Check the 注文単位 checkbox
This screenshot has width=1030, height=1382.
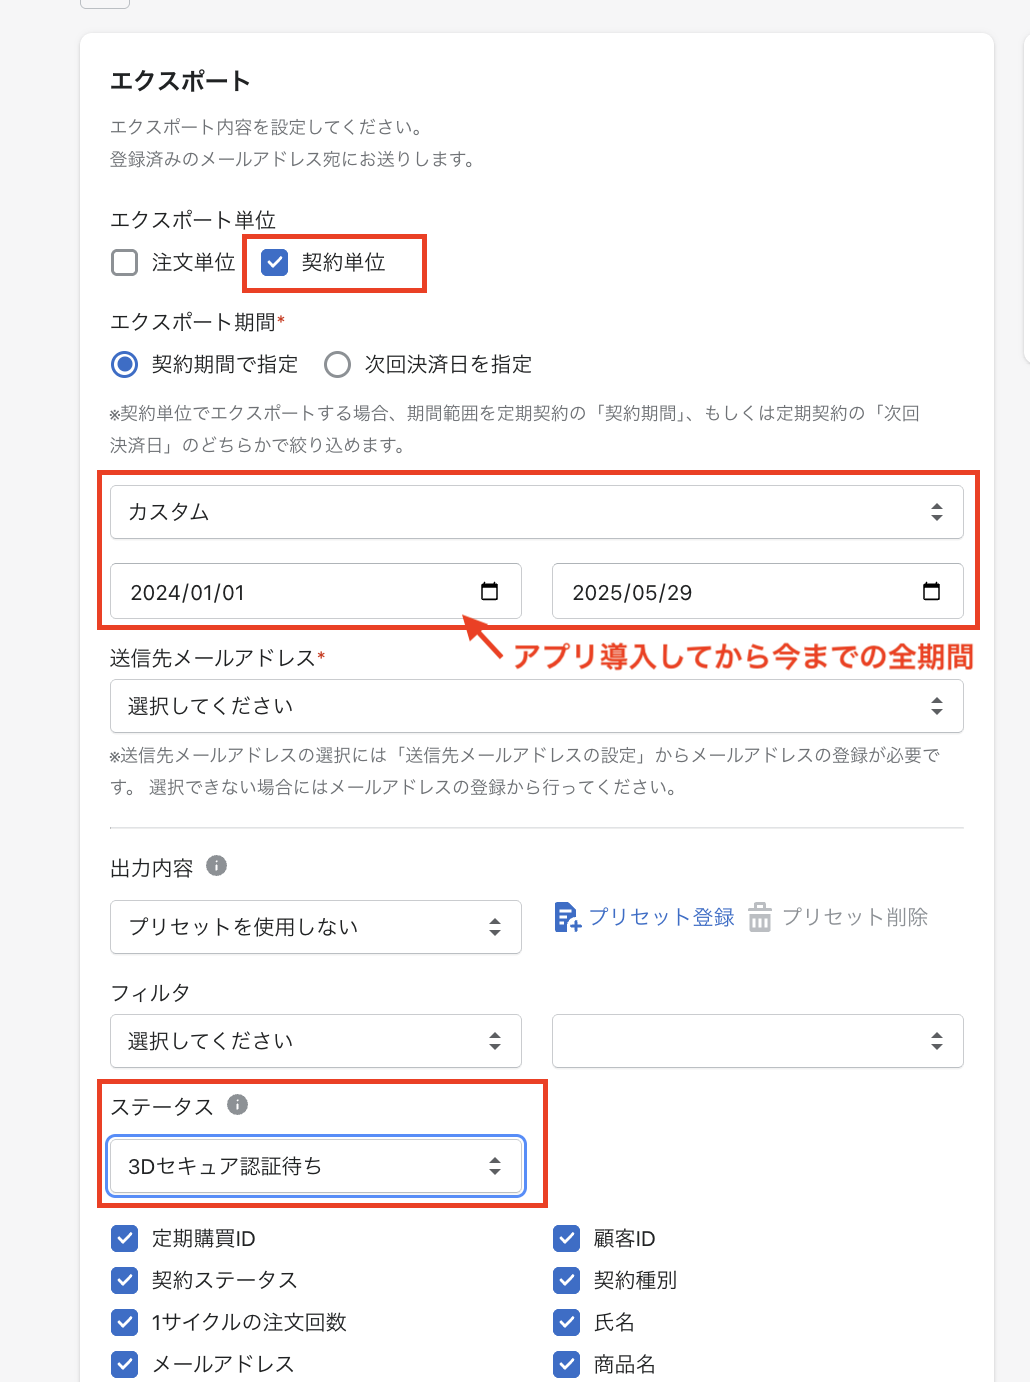click(x=125, y=263)
